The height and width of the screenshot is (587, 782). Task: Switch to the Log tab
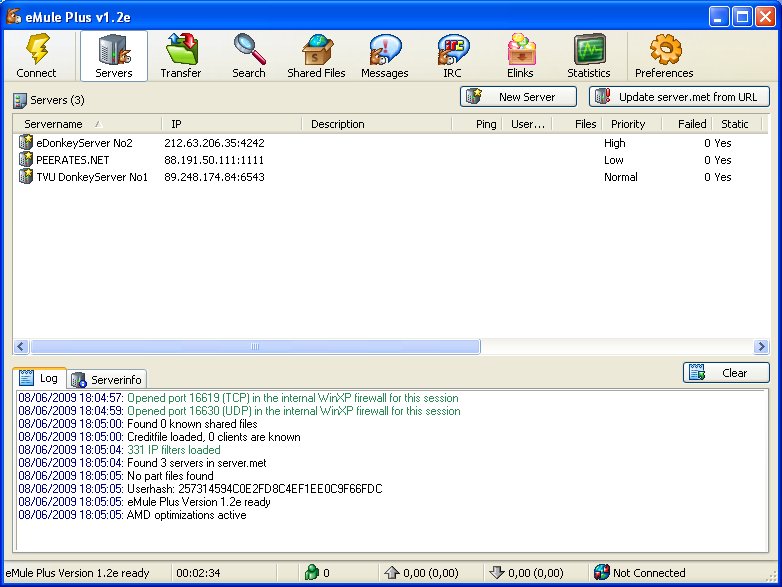[x=39, y=378]
